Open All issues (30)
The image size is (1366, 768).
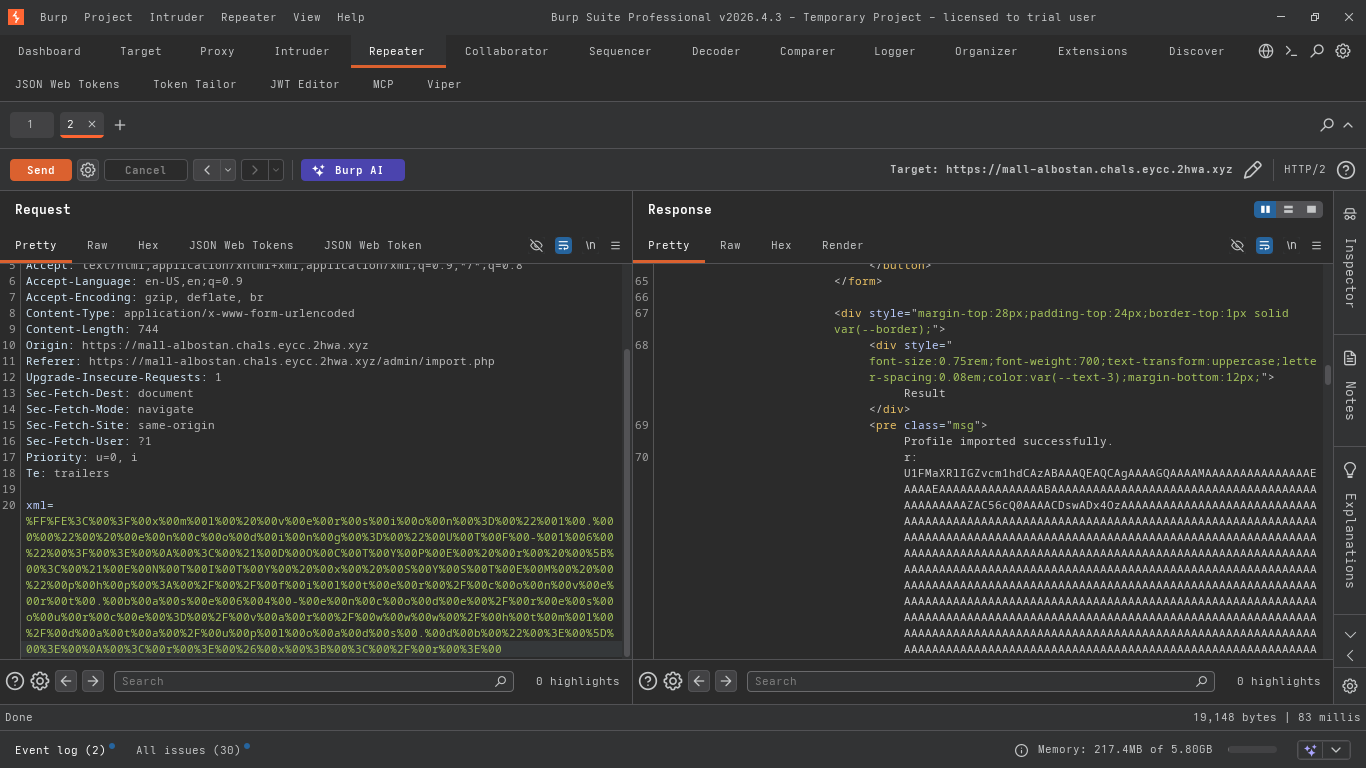point(188,750)
